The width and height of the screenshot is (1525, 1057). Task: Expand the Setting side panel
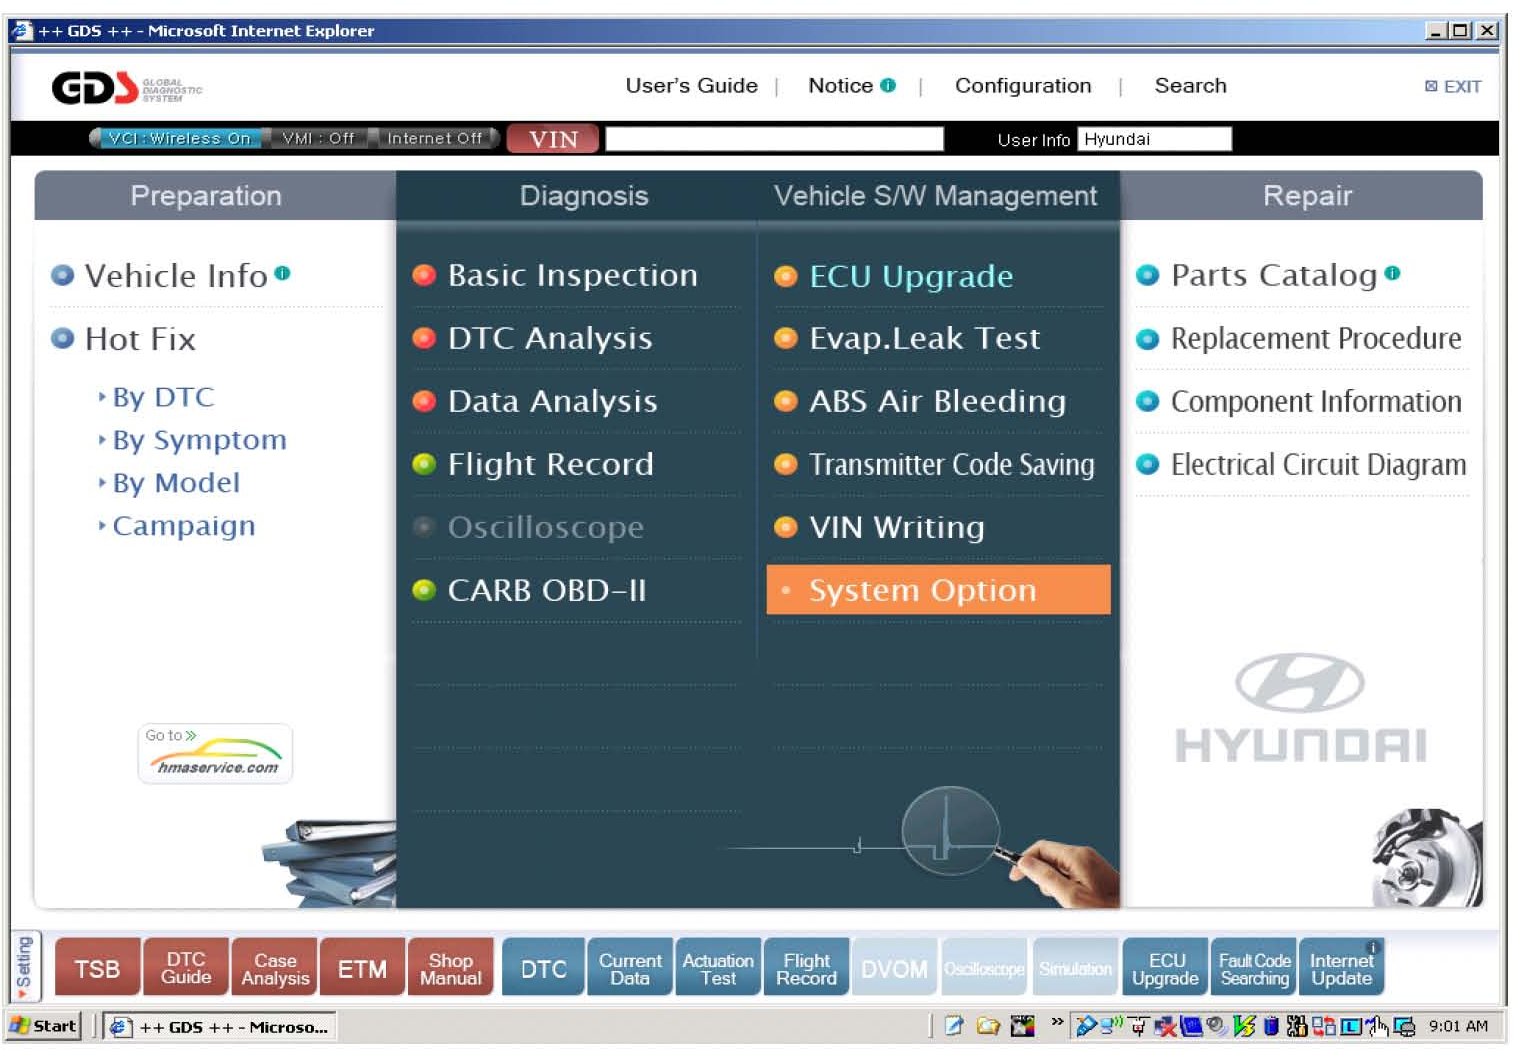[x=24, y=967]
